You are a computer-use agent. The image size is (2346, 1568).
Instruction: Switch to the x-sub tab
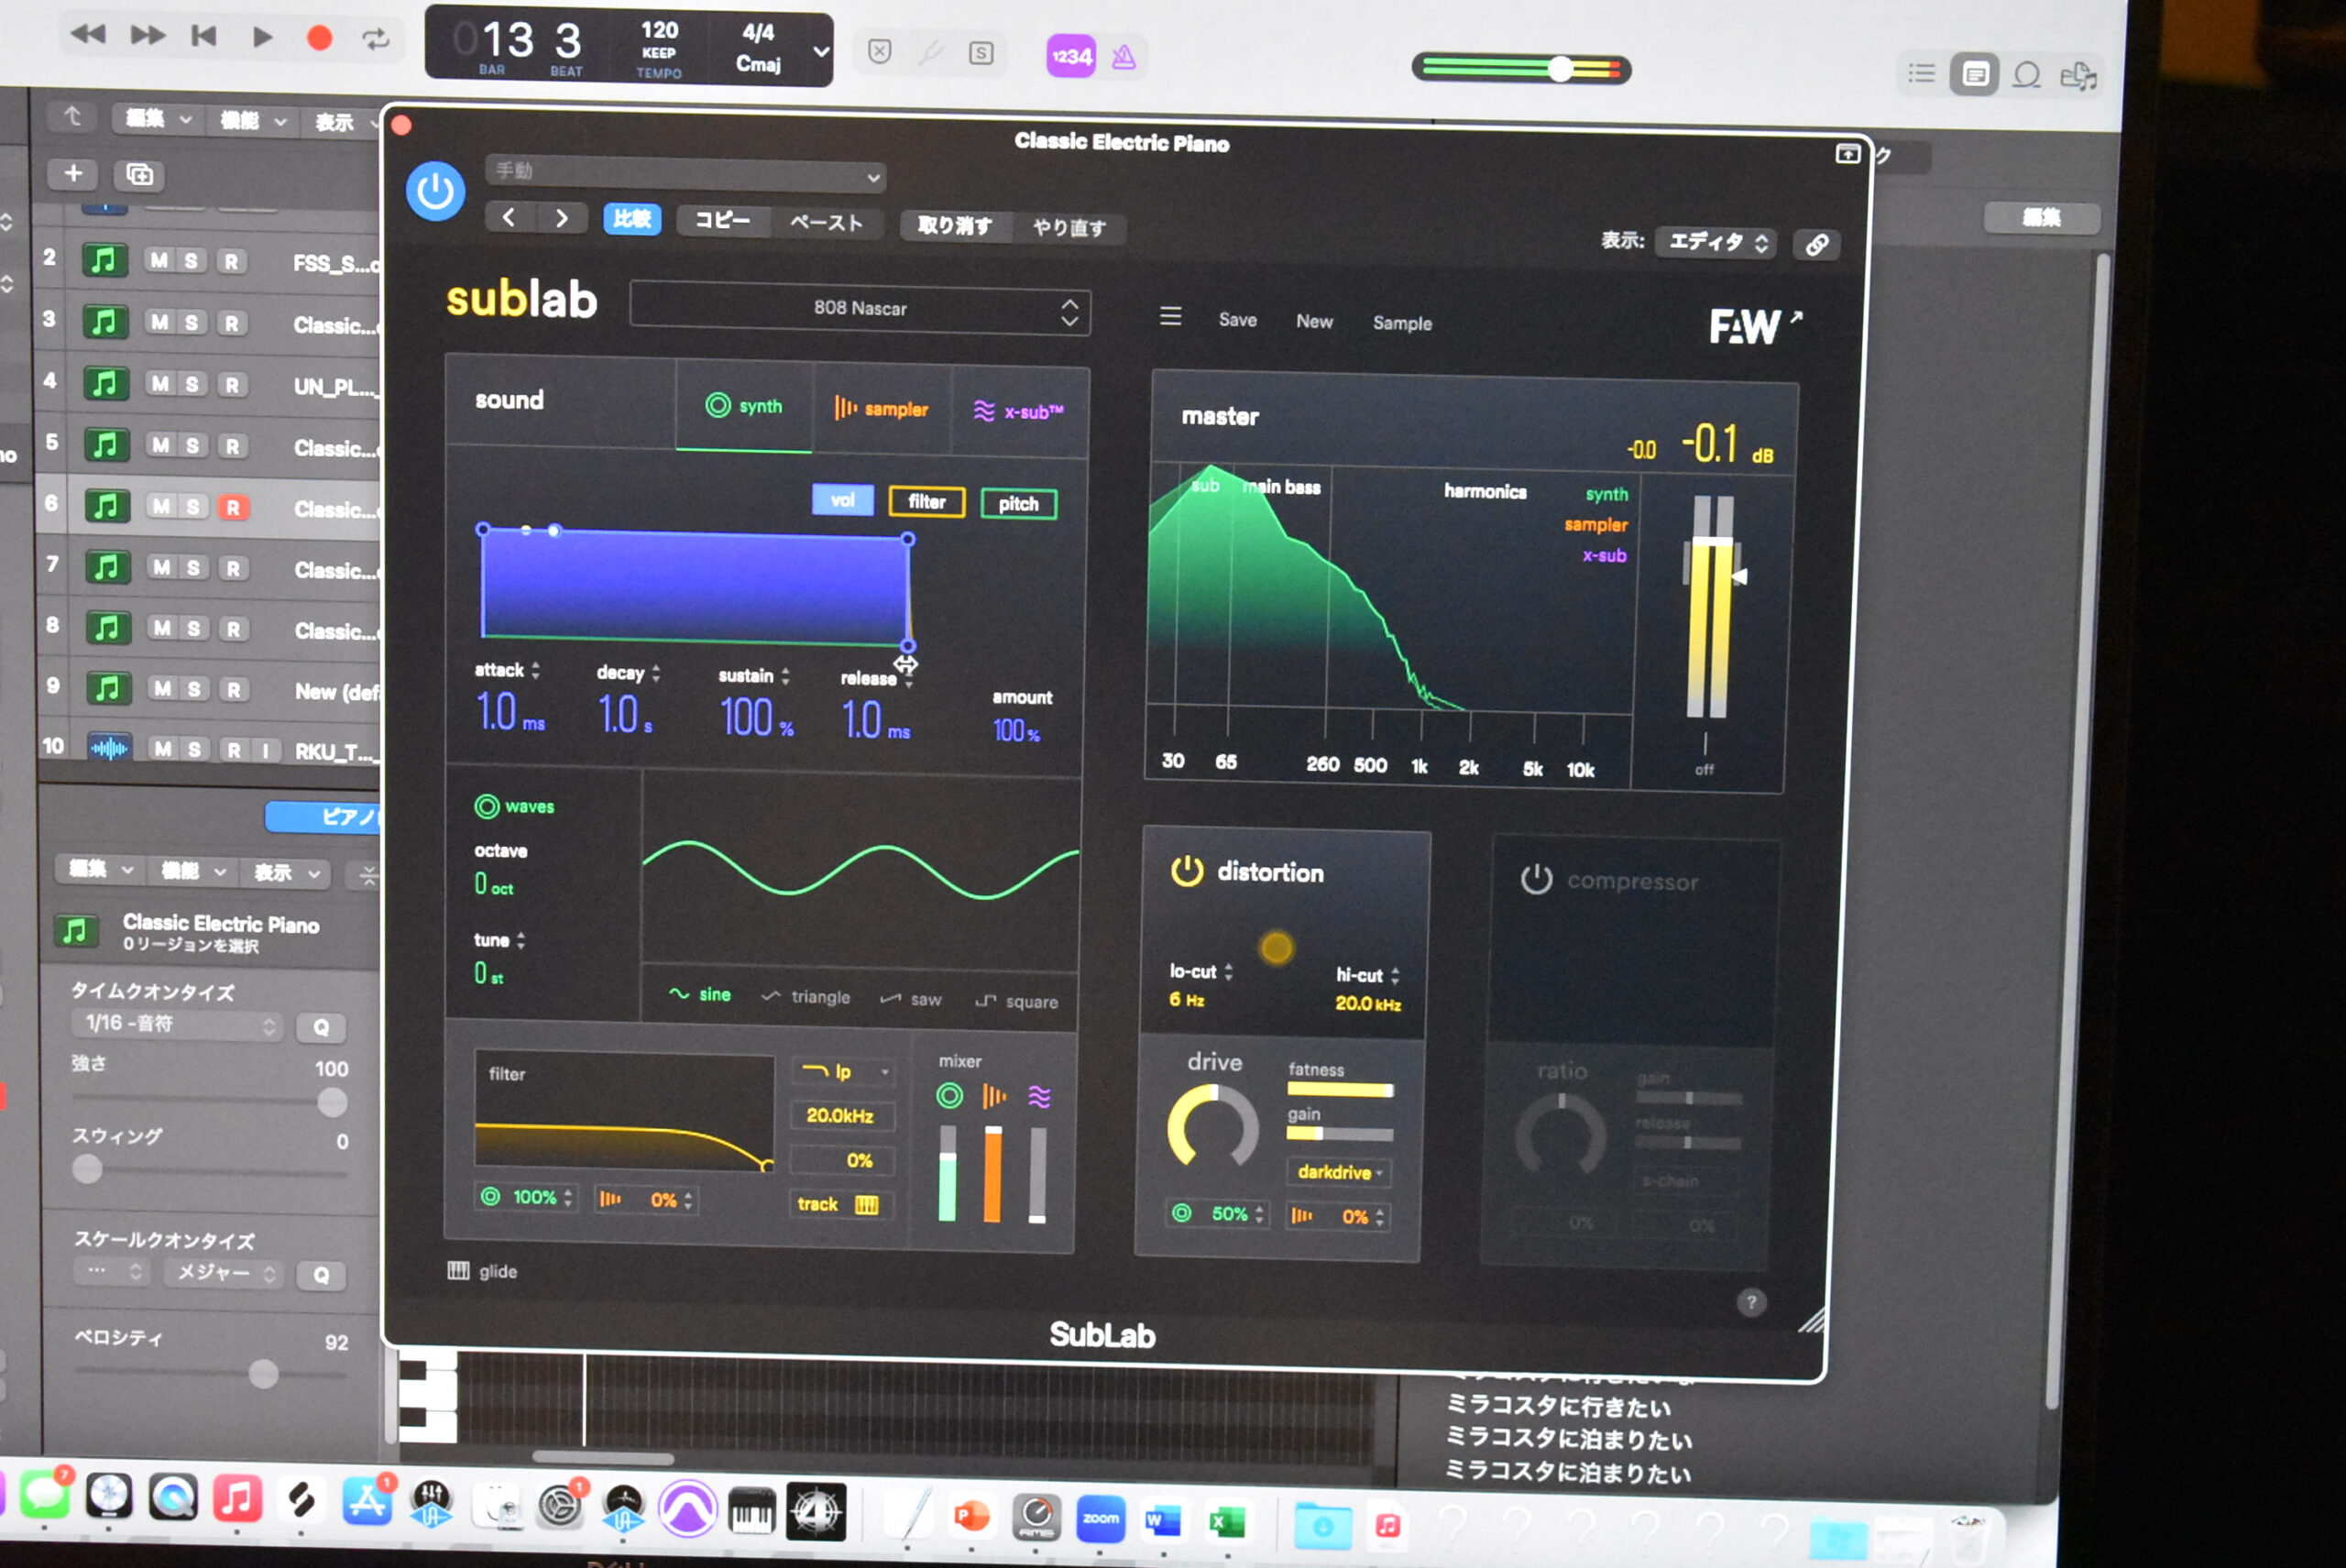(1019, 412)
